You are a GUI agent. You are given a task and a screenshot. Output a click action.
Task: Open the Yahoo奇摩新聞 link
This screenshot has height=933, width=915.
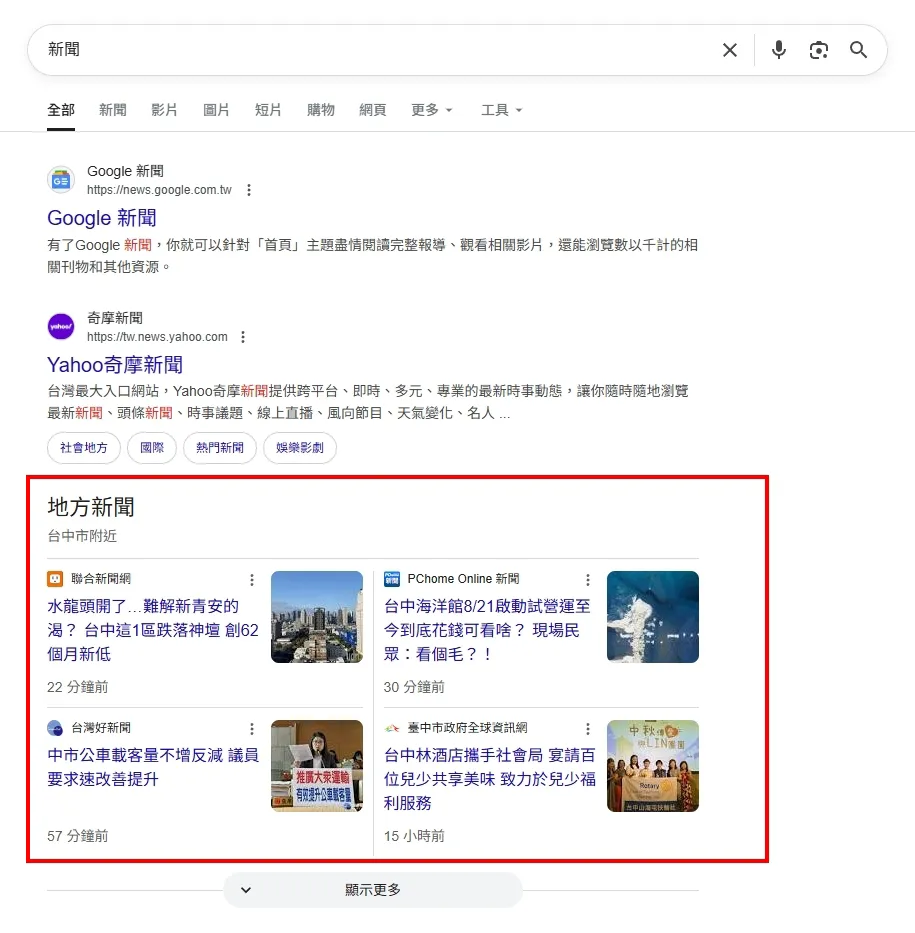116,365
